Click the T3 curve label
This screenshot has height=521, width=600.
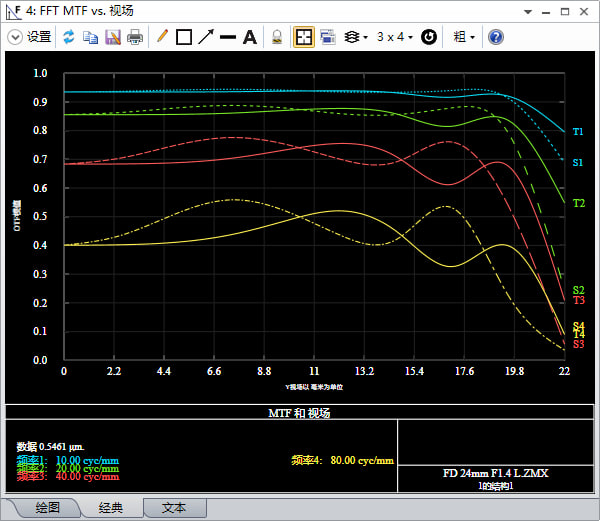coord(579,300)
